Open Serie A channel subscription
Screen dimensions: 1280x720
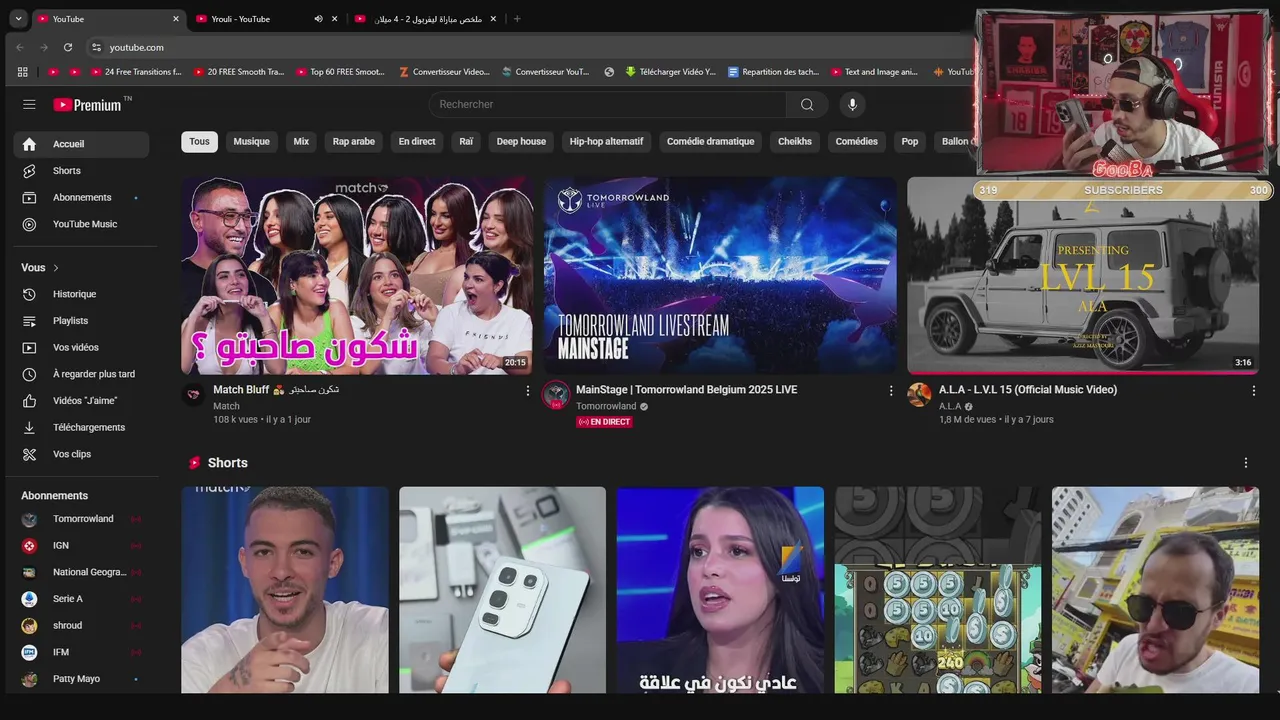point(81,599)
